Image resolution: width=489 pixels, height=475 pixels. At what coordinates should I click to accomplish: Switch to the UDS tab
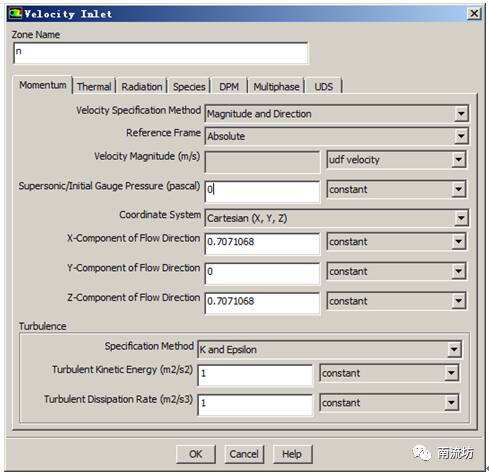pos(324,87)
